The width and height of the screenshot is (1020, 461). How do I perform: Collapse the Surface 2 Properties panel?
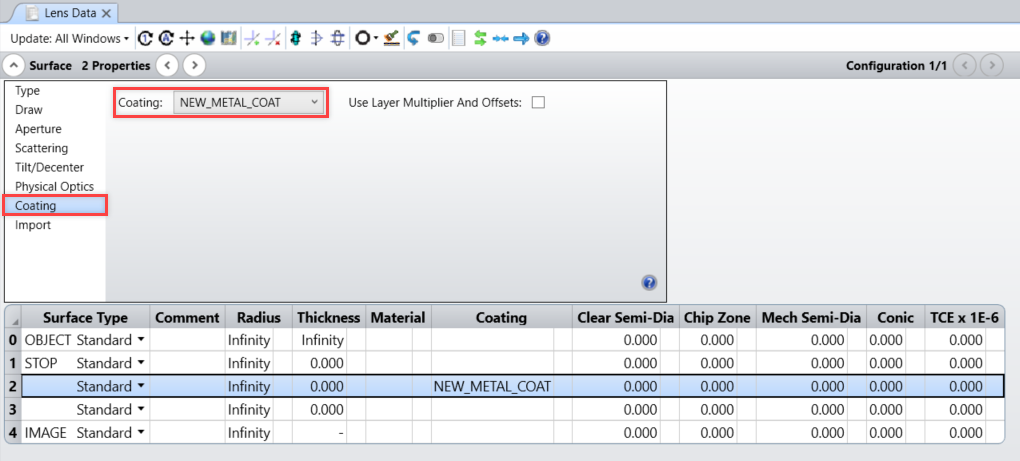tap(14, 66)
